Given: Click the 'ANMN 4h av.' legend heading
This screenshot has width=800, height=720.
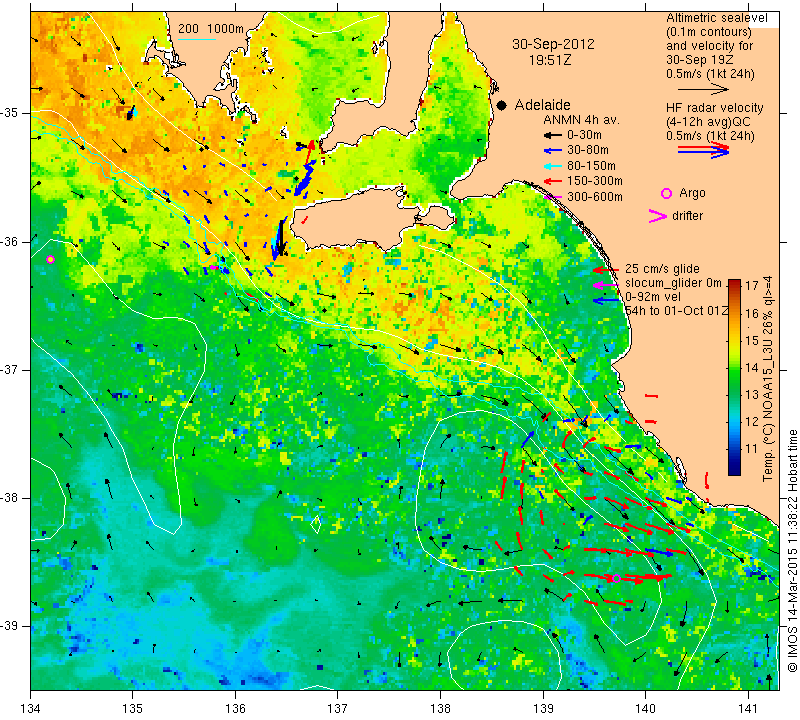Looking at the screenshot, I should click(581, 120).
